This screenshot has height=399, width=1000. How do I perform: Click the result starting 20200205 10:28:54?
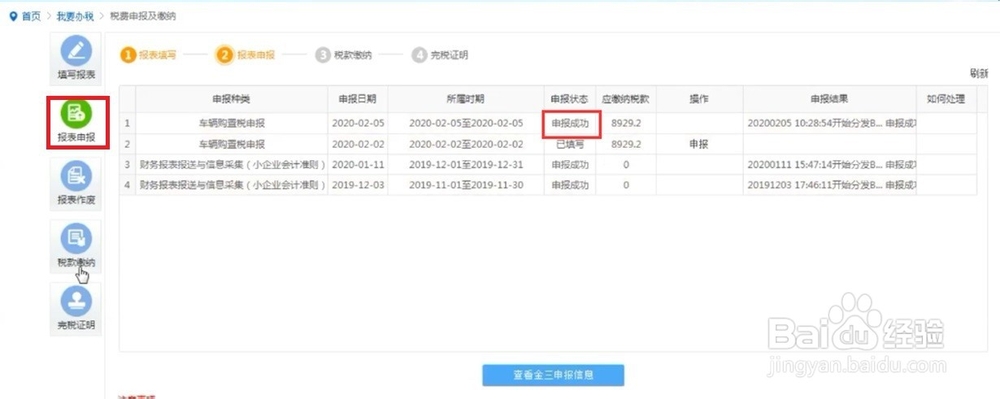point(832,124)
